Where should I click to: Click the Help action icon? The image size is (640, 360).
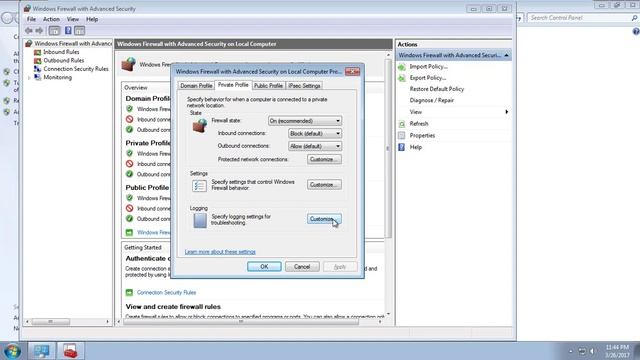402,147
